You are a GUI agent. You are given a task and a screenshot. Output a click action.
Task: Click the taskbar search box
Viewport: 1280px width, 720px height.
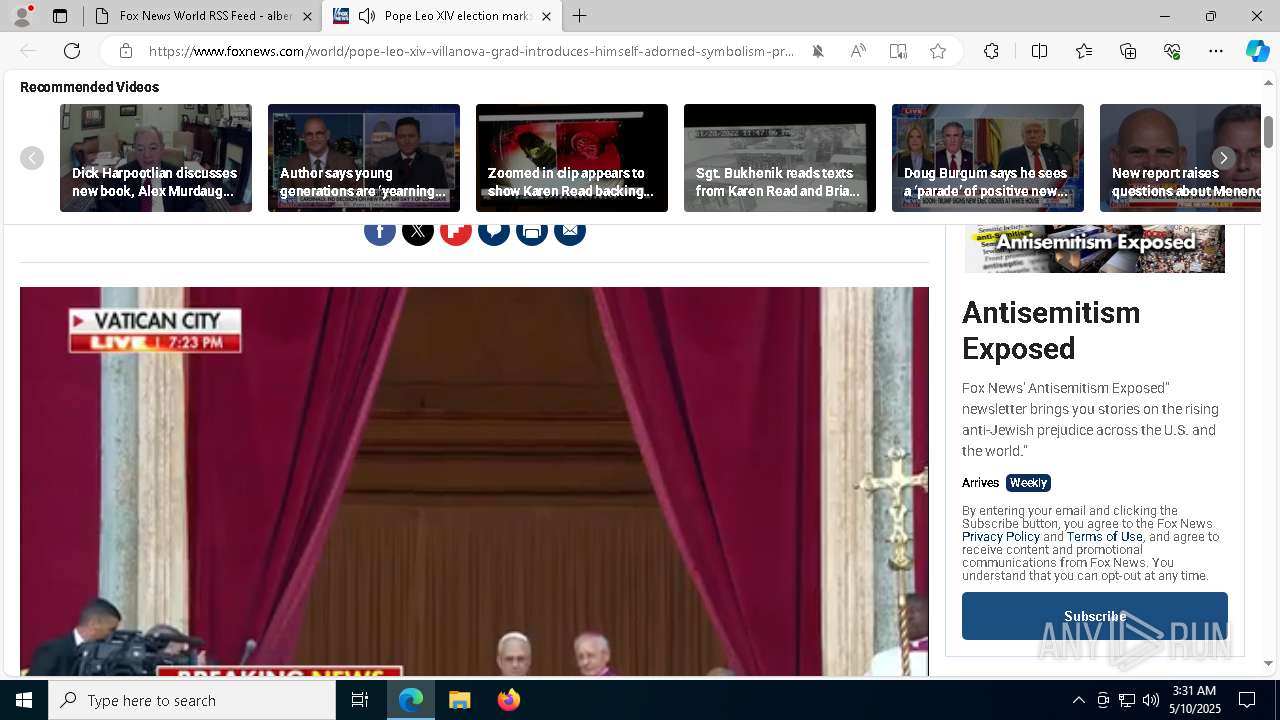pos(192,700)
